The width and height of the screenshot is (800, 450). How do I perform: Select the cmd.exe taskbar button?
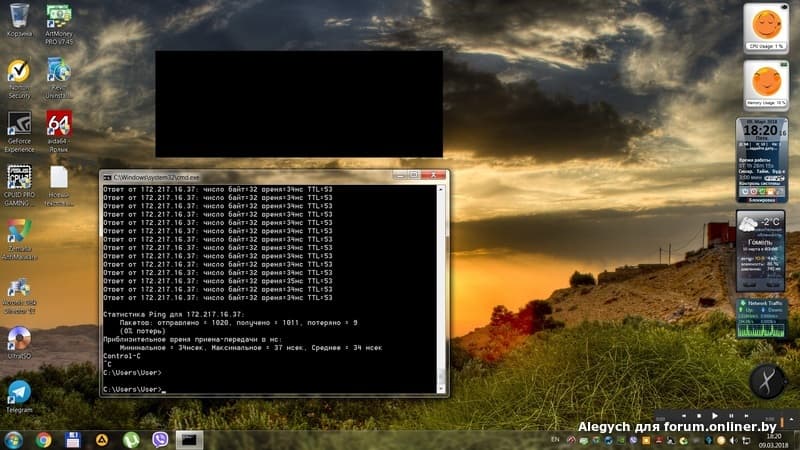click(188, 439)
